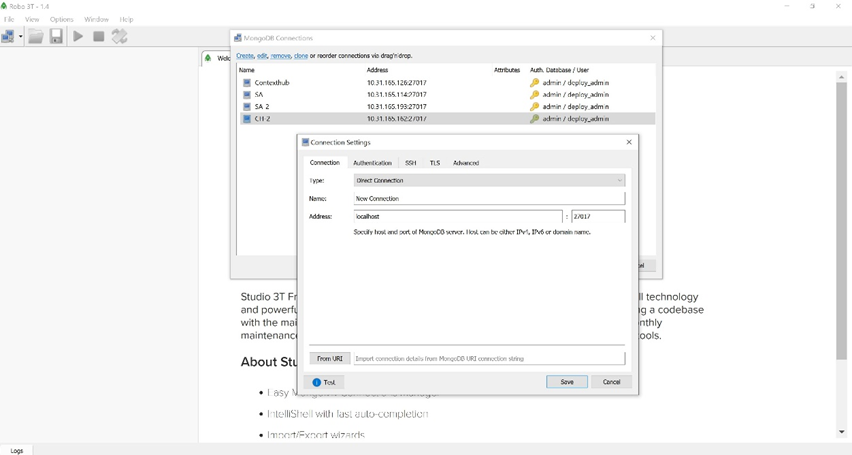Viewport: 852px width, 455px height.
Task: Click the Connection Settings title icon
Action: (x=305, y=142)
